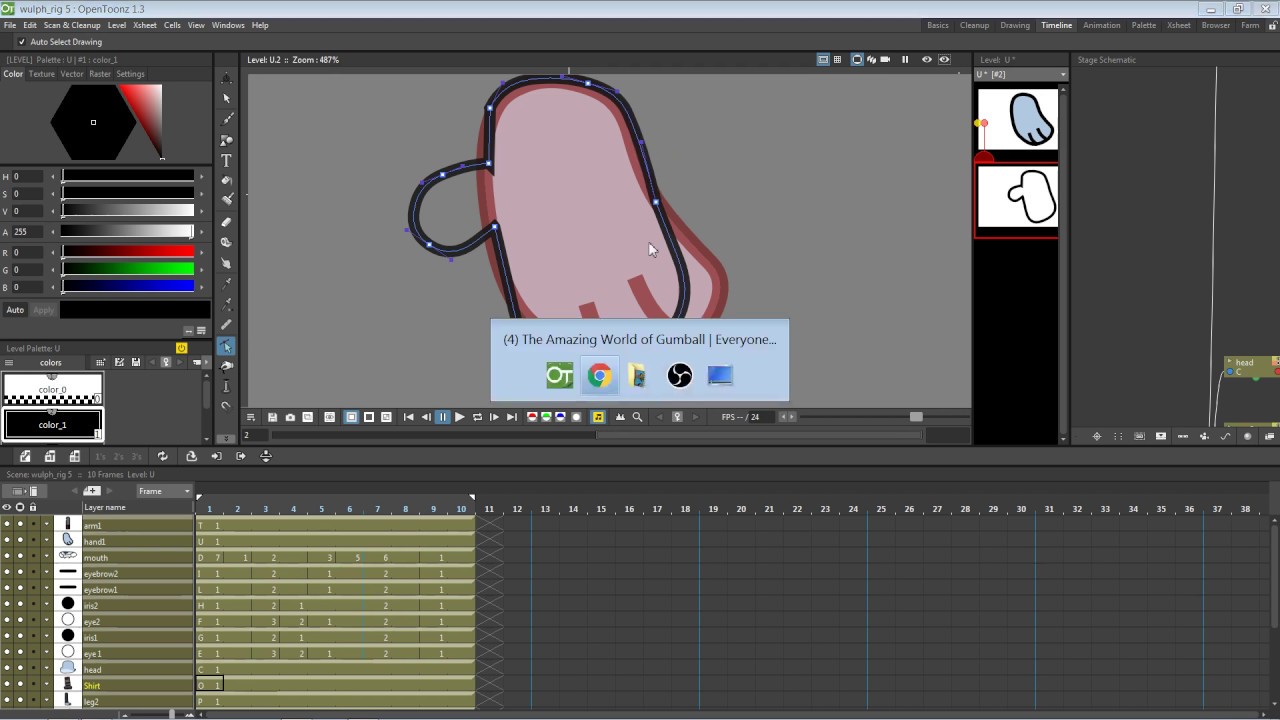Switch to the Animation room tab

(1102, 25)
